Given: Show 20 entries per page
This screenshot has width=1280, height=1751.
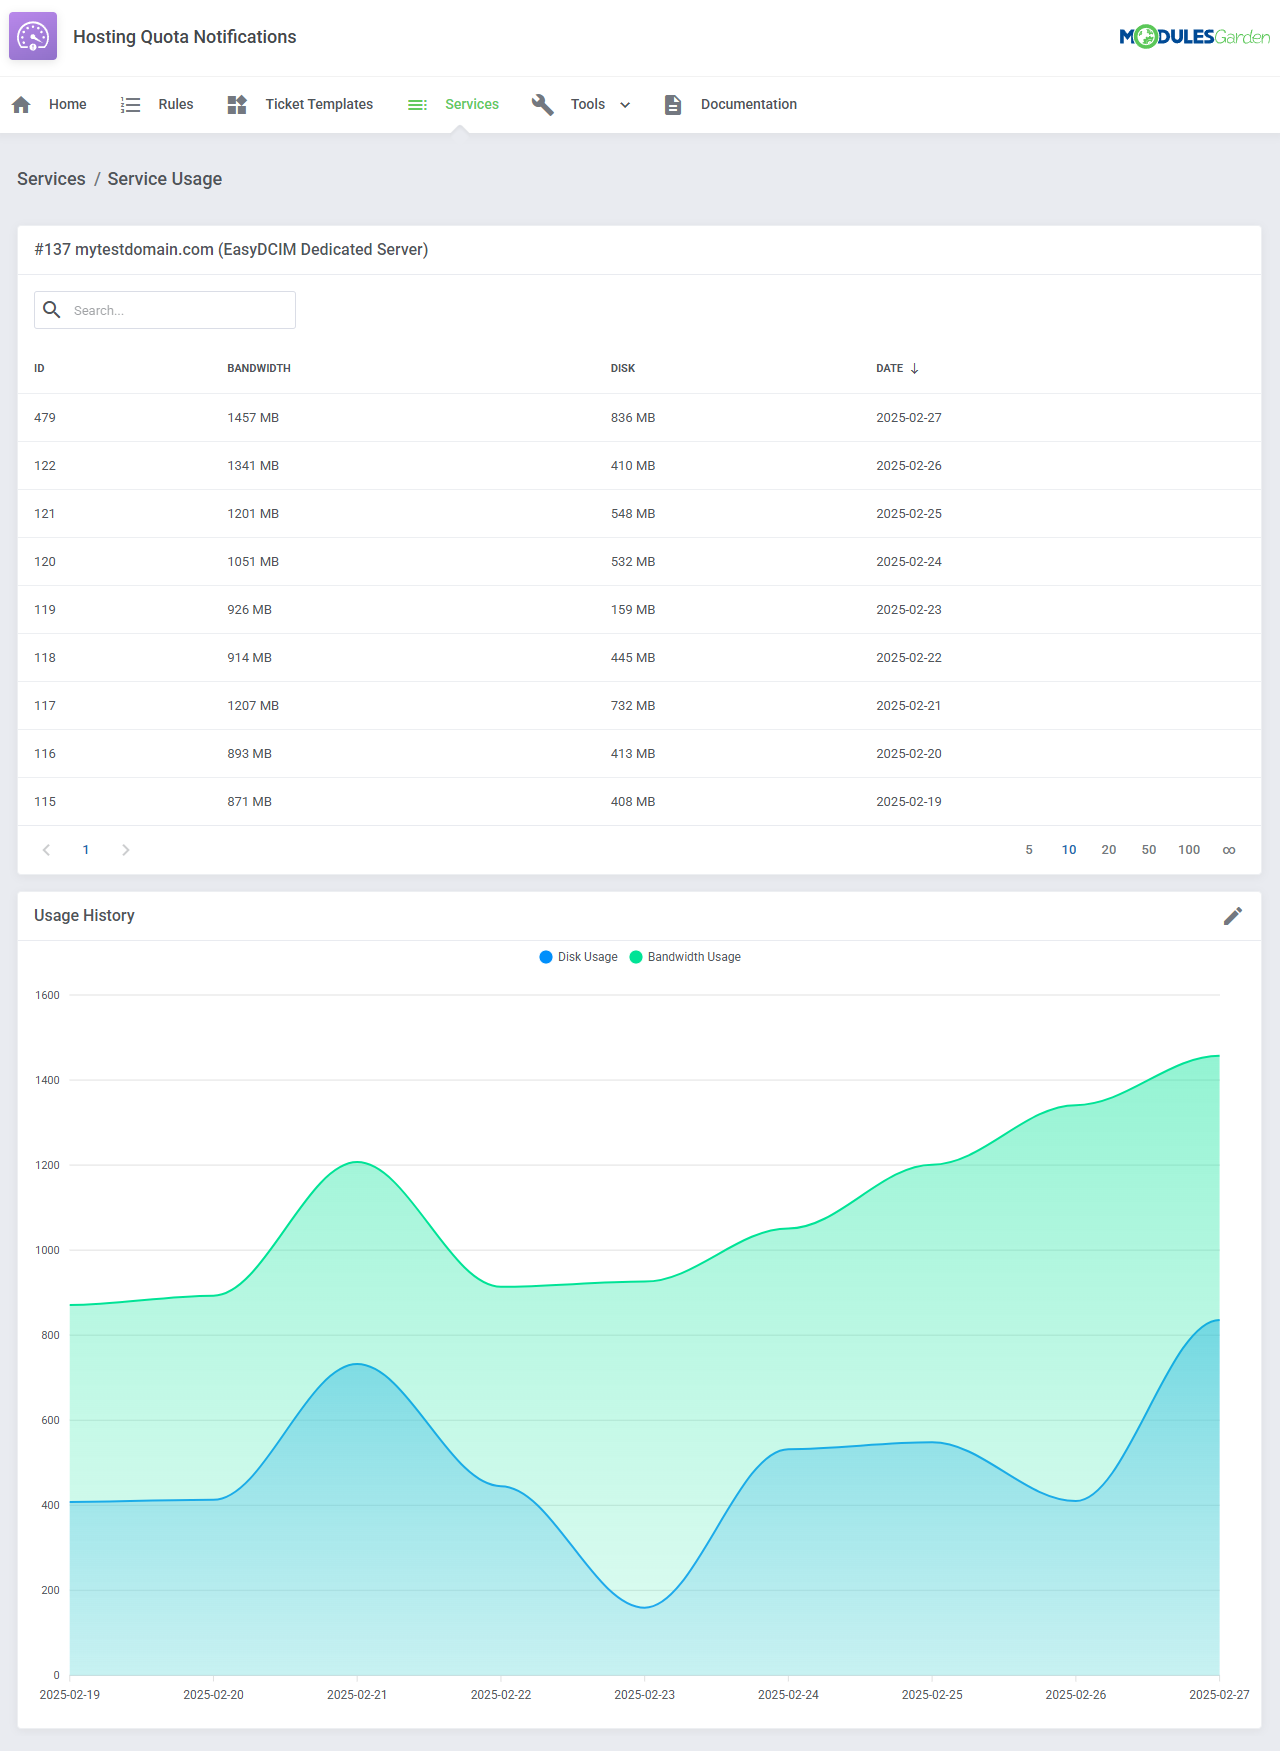Looking at the screenshot, I should pyautogui.click(x=1108, y=850).
